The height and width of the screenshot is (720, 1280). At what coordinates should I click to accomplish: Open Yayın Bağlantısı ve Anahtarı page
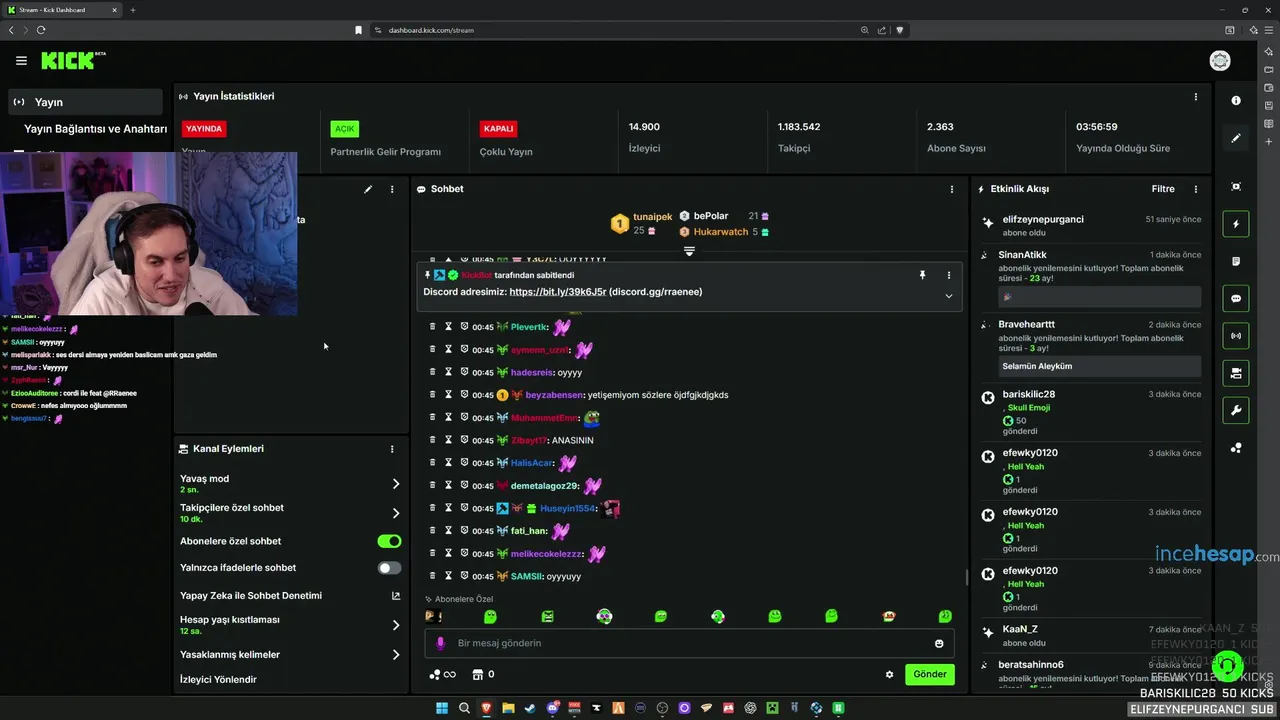point(95,129)
